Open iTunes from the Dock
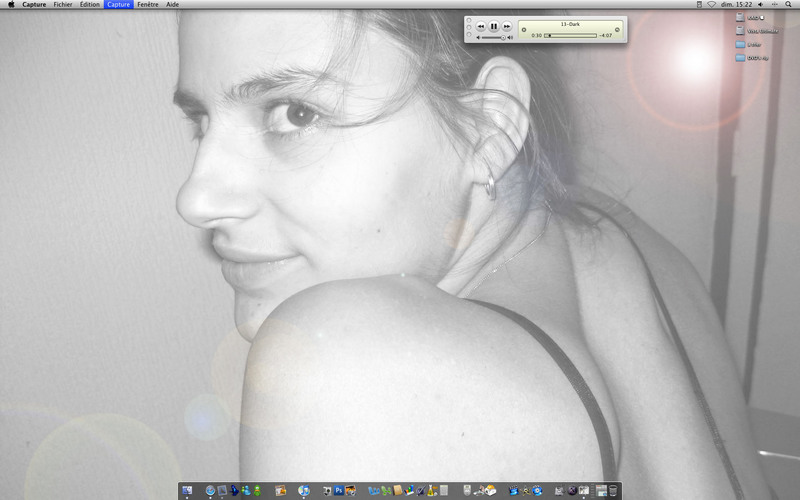The width and height of the screenshot is (800, 500). (x=304, y=490)
